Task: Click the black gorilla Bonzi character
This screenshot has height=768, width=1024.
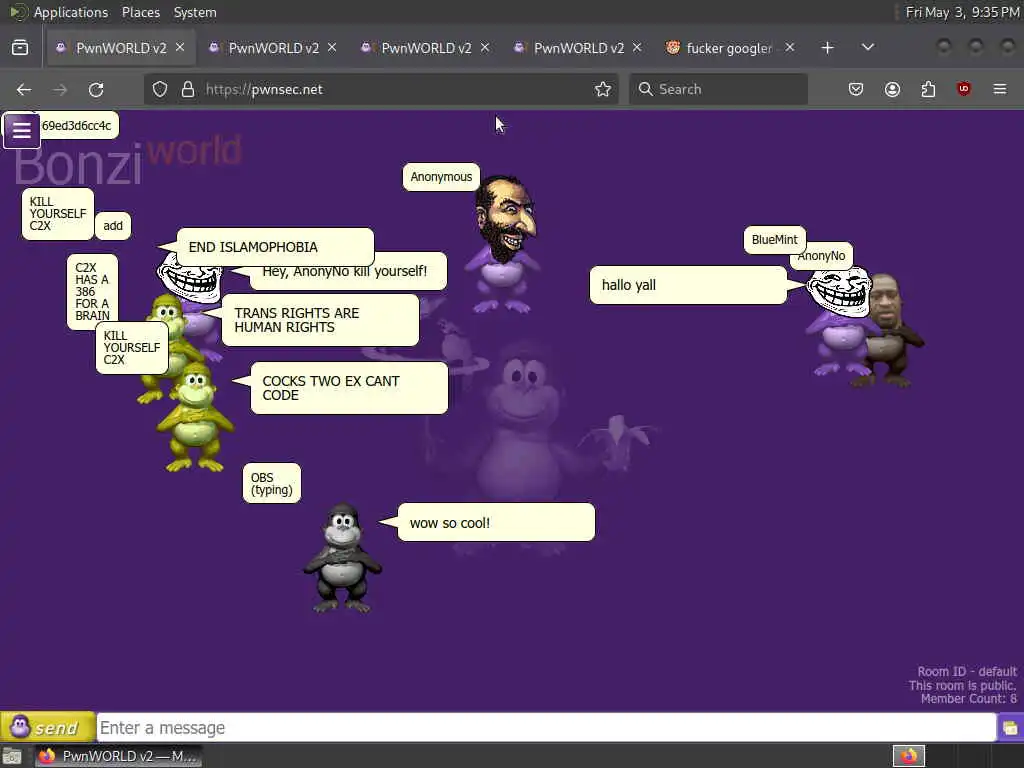Action: coord(342,557)
